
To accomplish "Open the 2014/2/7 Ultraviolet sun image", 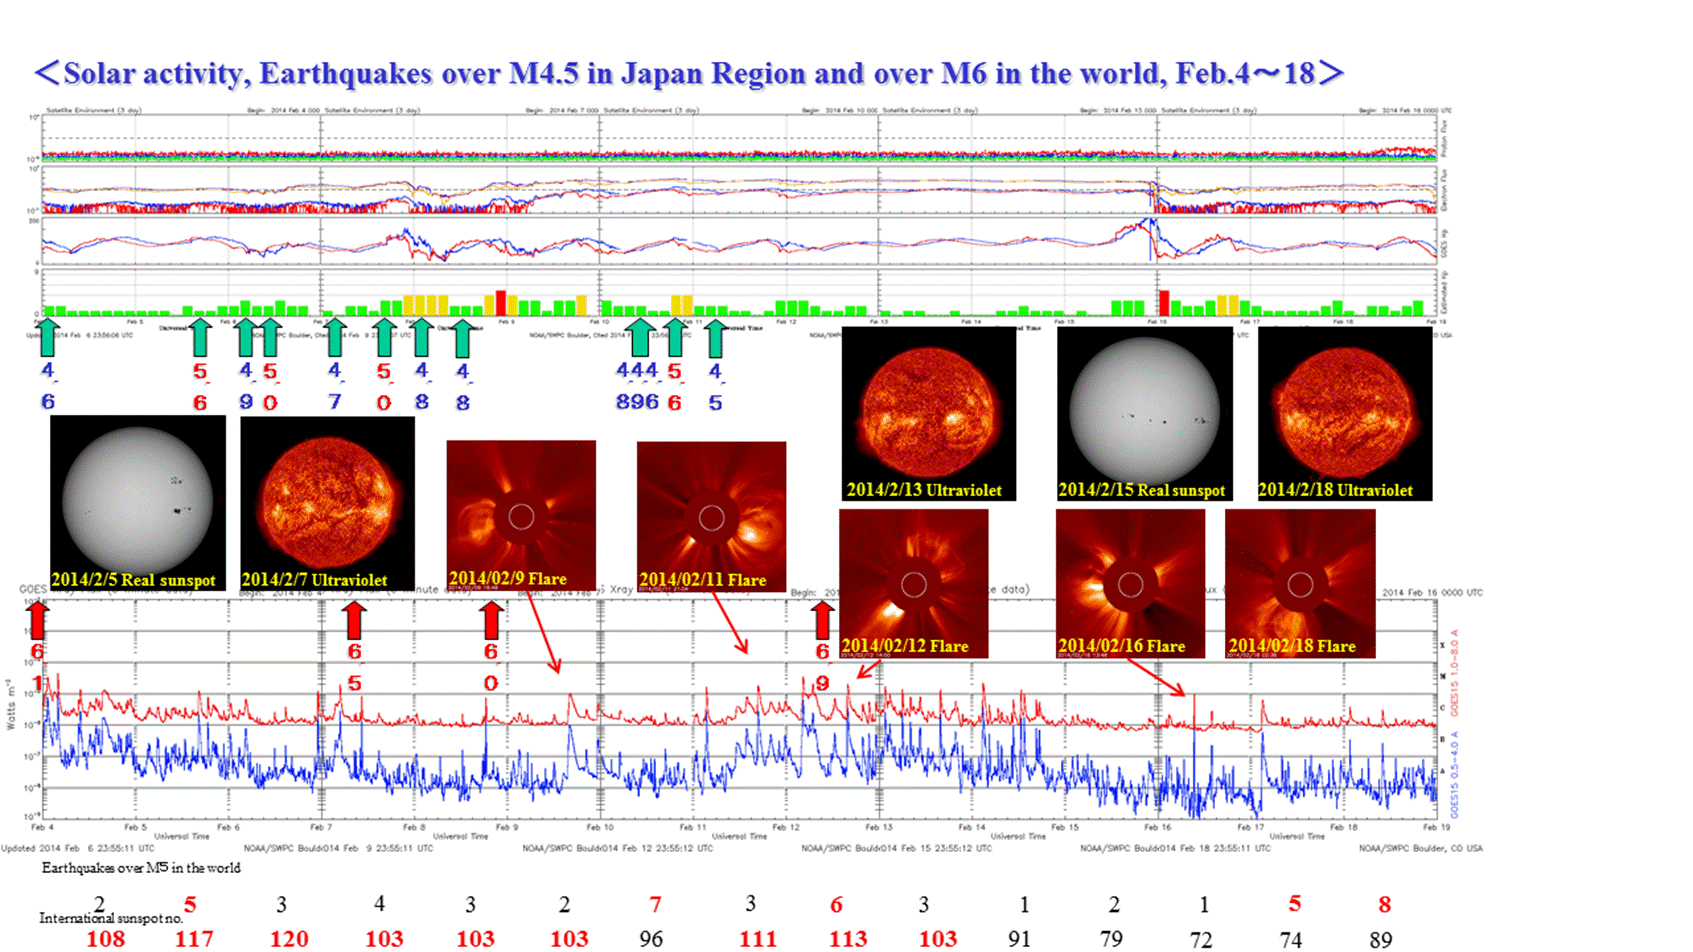I will click(x=328, y=503).
